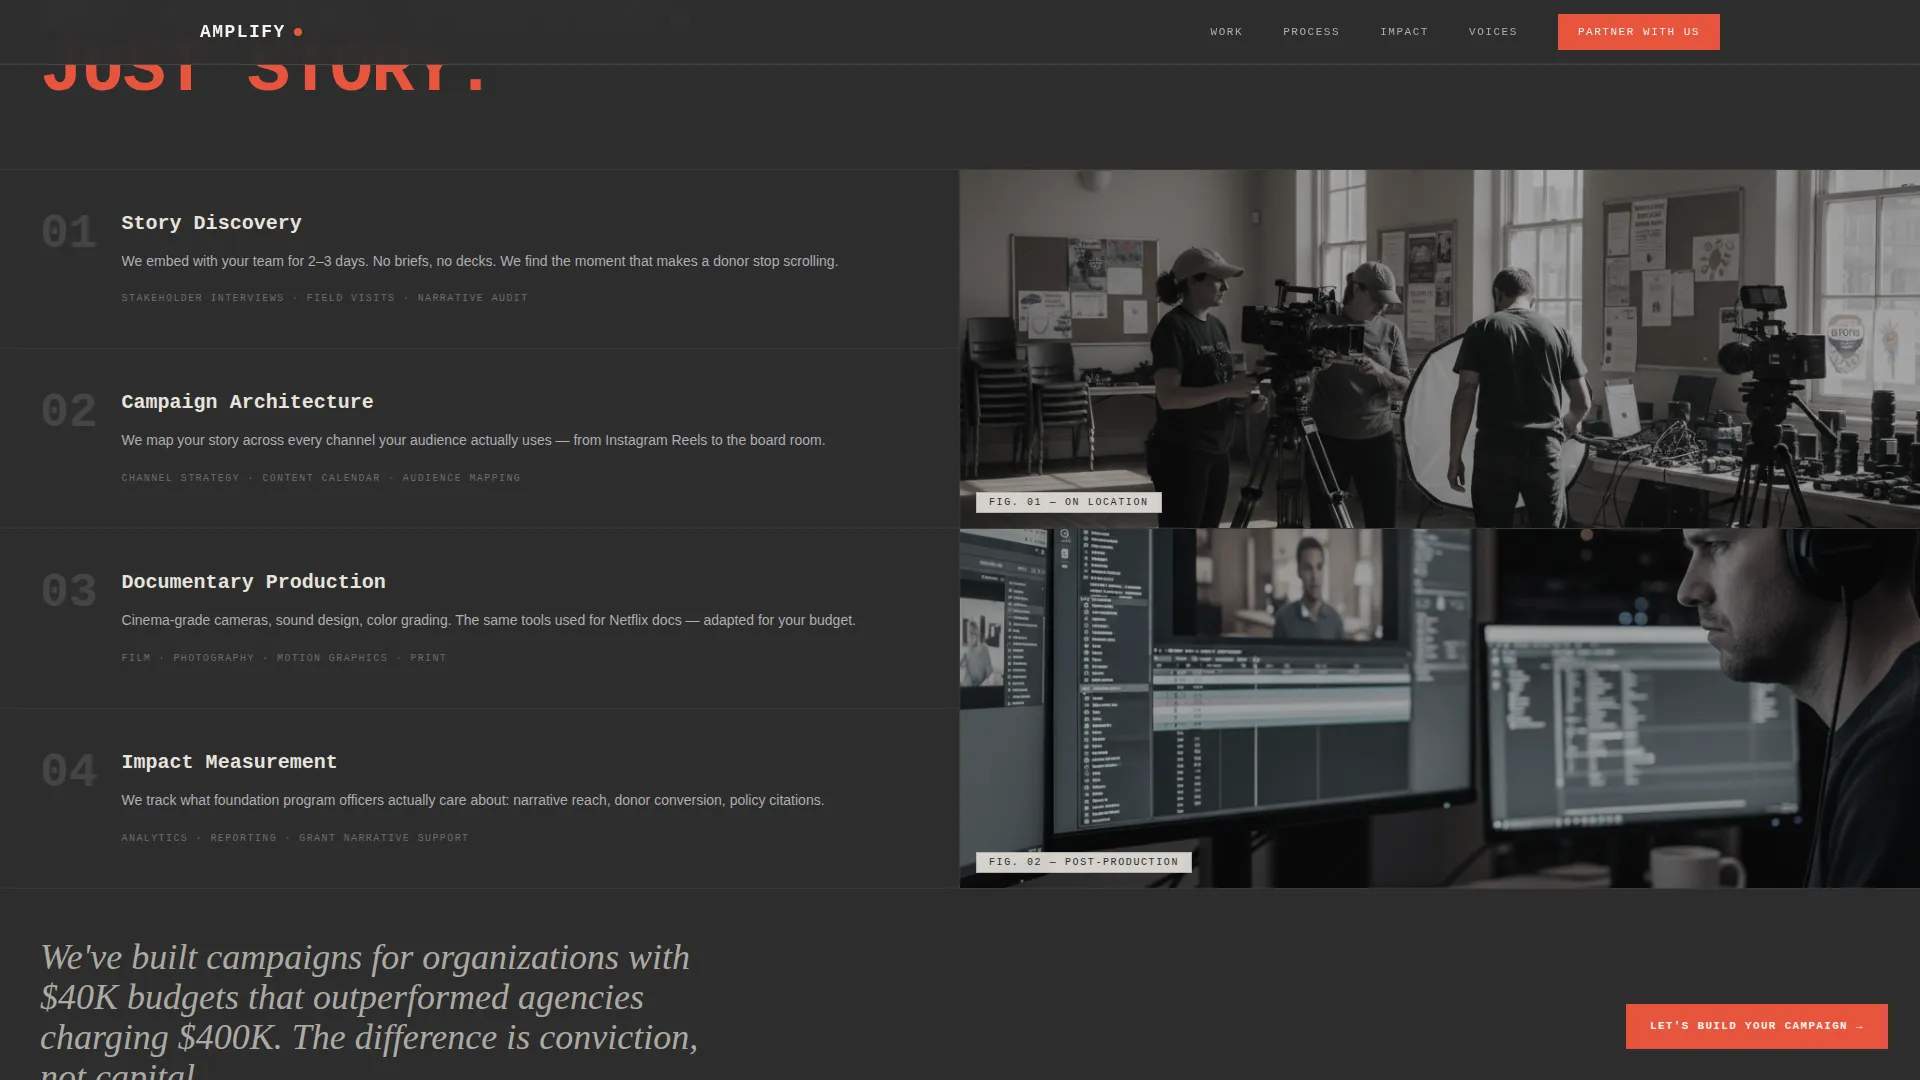1920x1080 pixels.
Task: Click the 'We map your story' description
Action: (473, 440)
